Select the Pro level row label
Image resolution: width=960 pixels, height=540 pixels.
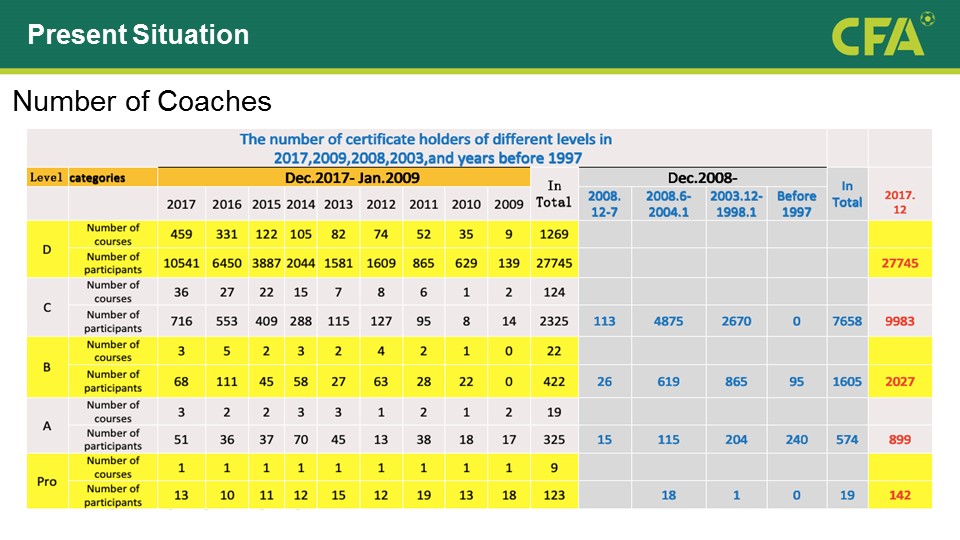pos(47,481)
